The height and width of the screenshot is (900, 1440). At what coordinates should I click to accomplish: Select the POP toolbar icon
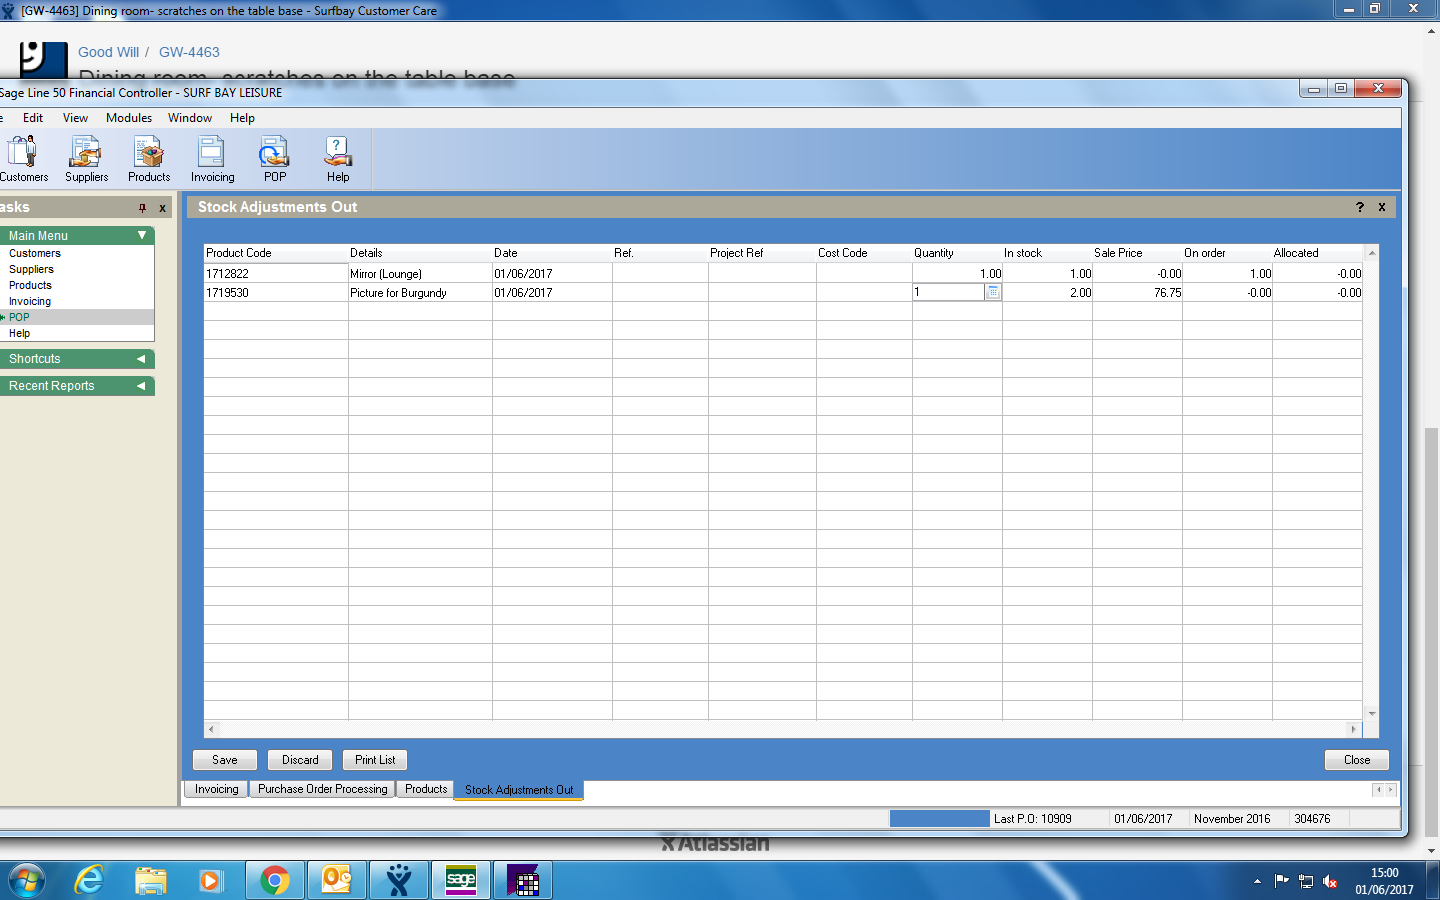[x=274, y=159]
